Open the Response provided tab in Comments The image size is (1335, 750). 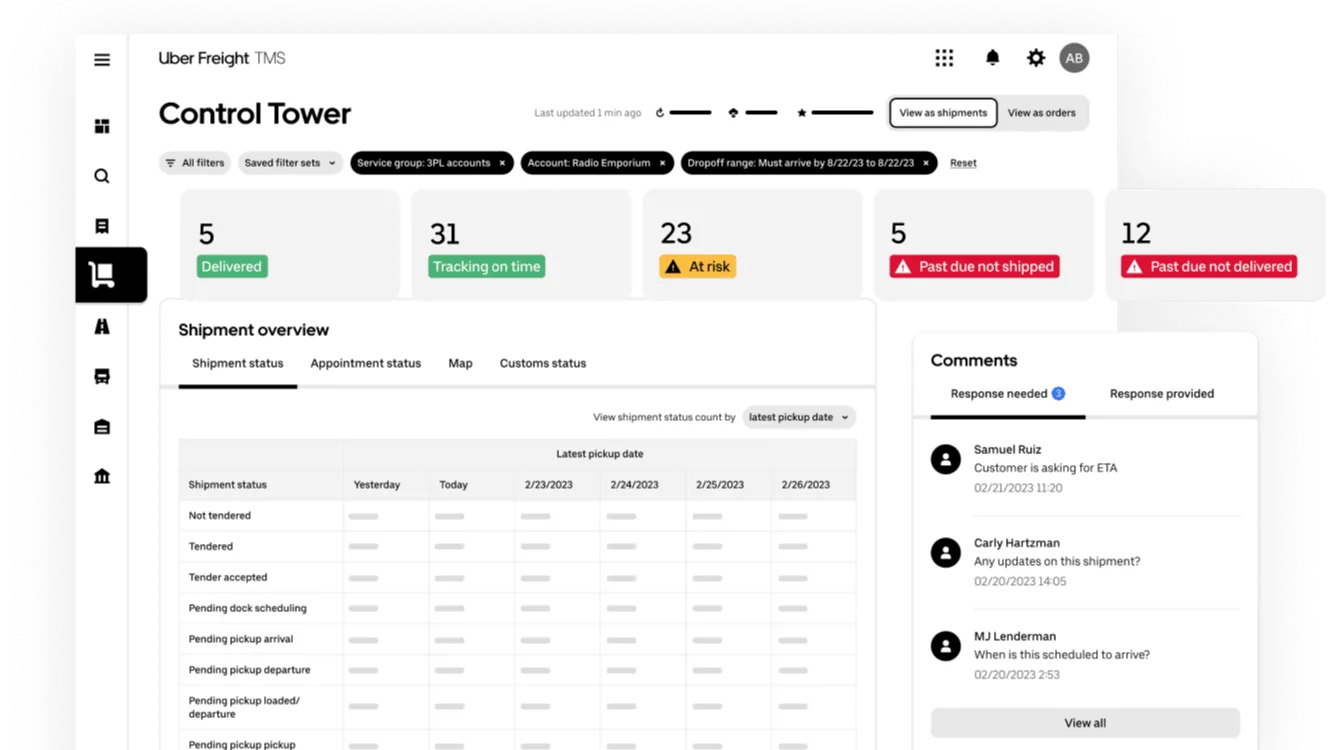1161,393
